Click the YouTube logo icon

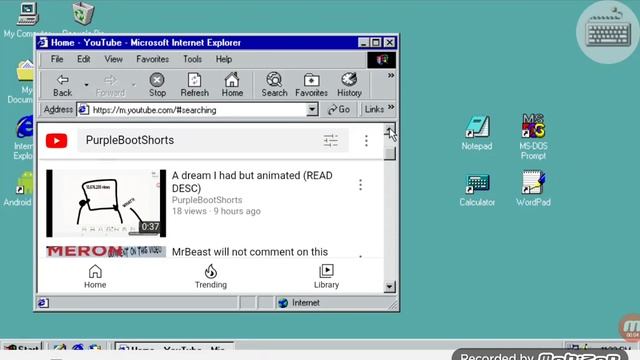point(57,141)
